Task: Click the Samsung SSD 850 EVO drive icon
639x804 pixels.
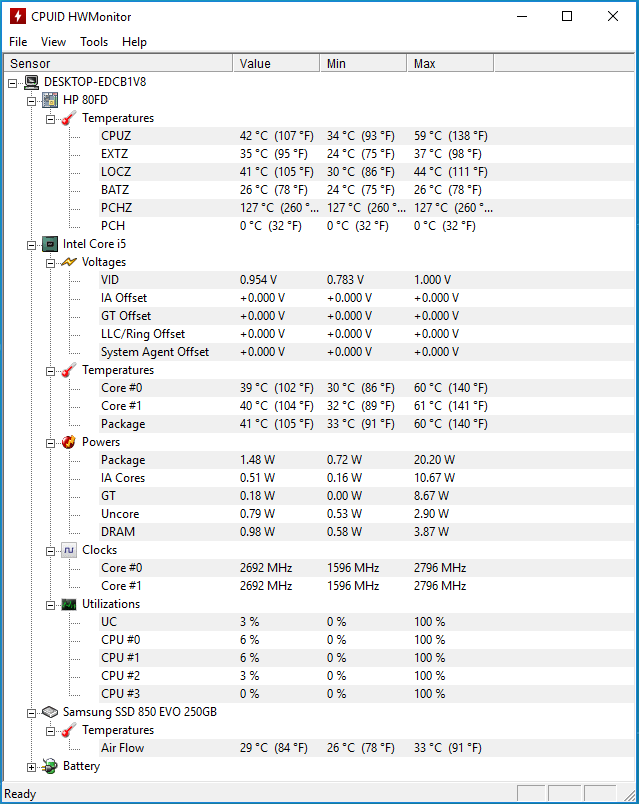Action: click(50, 712)
